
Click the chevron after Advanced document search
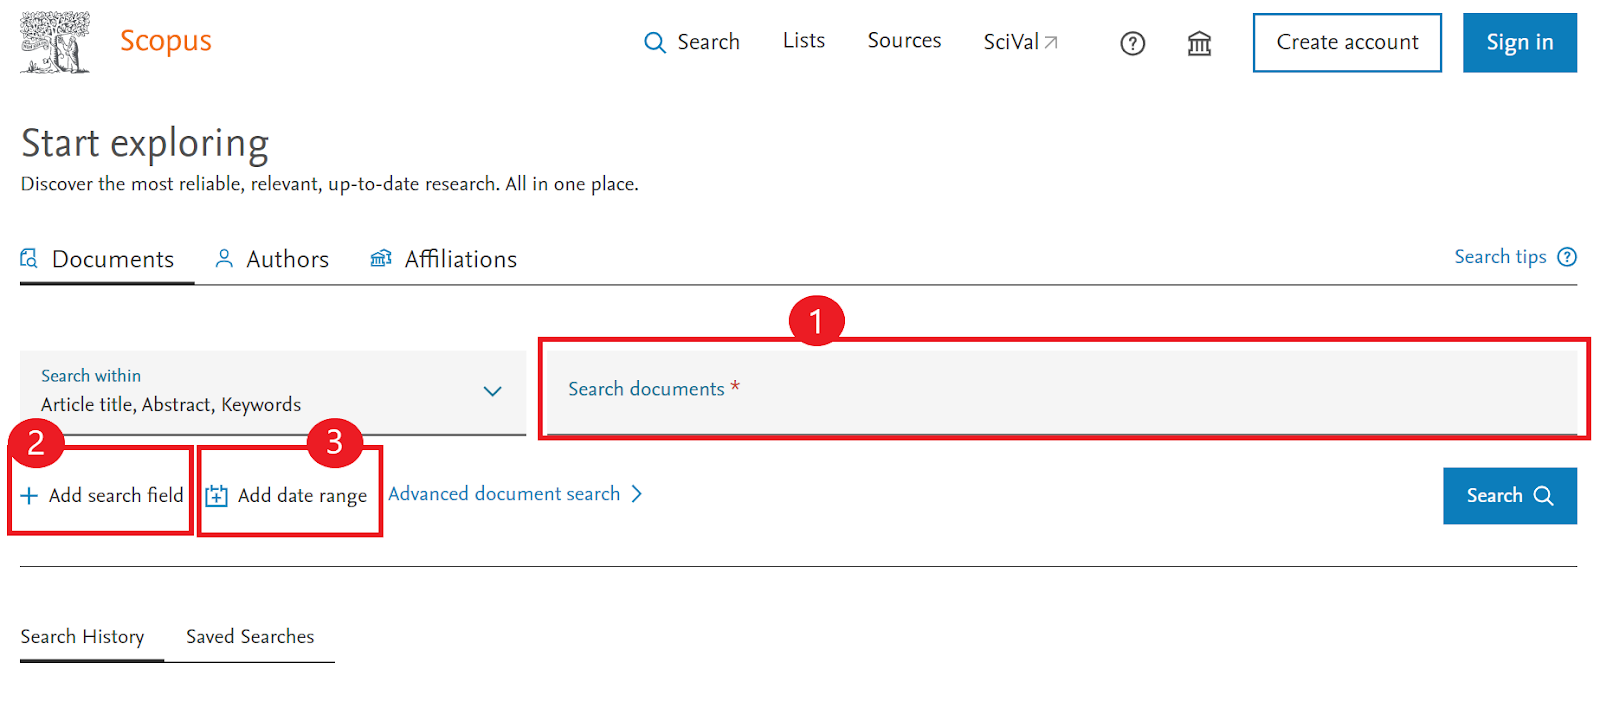(636, 494)
